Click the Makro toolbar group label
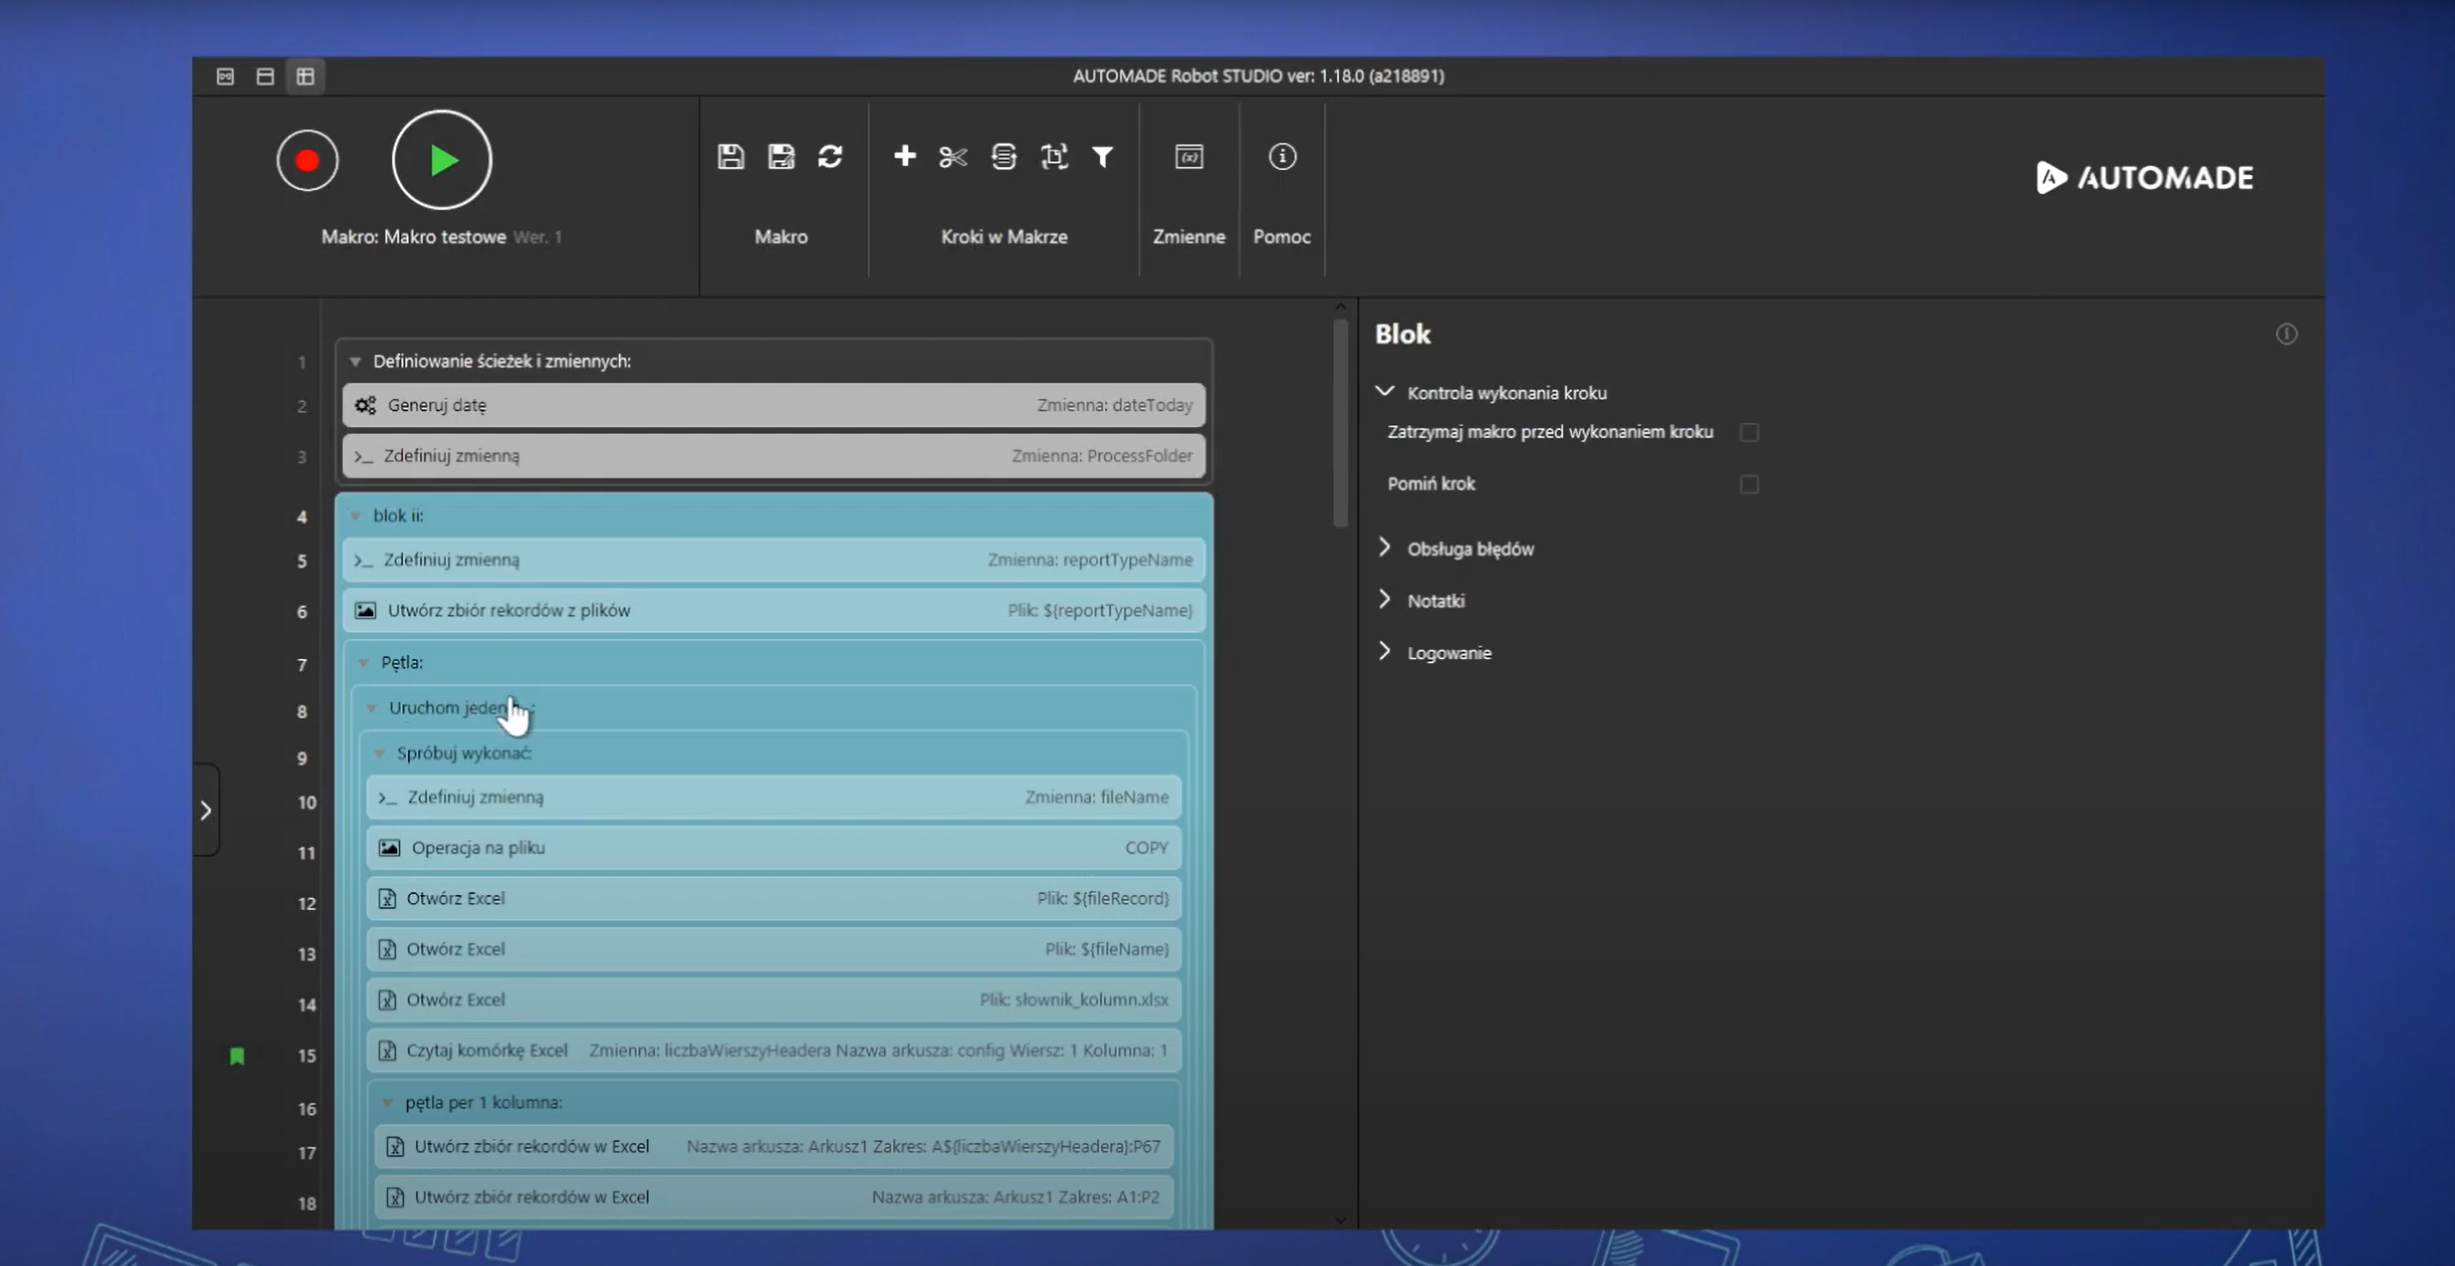The width and height of the screenshot is (2455, 1266). [x=781, y=237]
